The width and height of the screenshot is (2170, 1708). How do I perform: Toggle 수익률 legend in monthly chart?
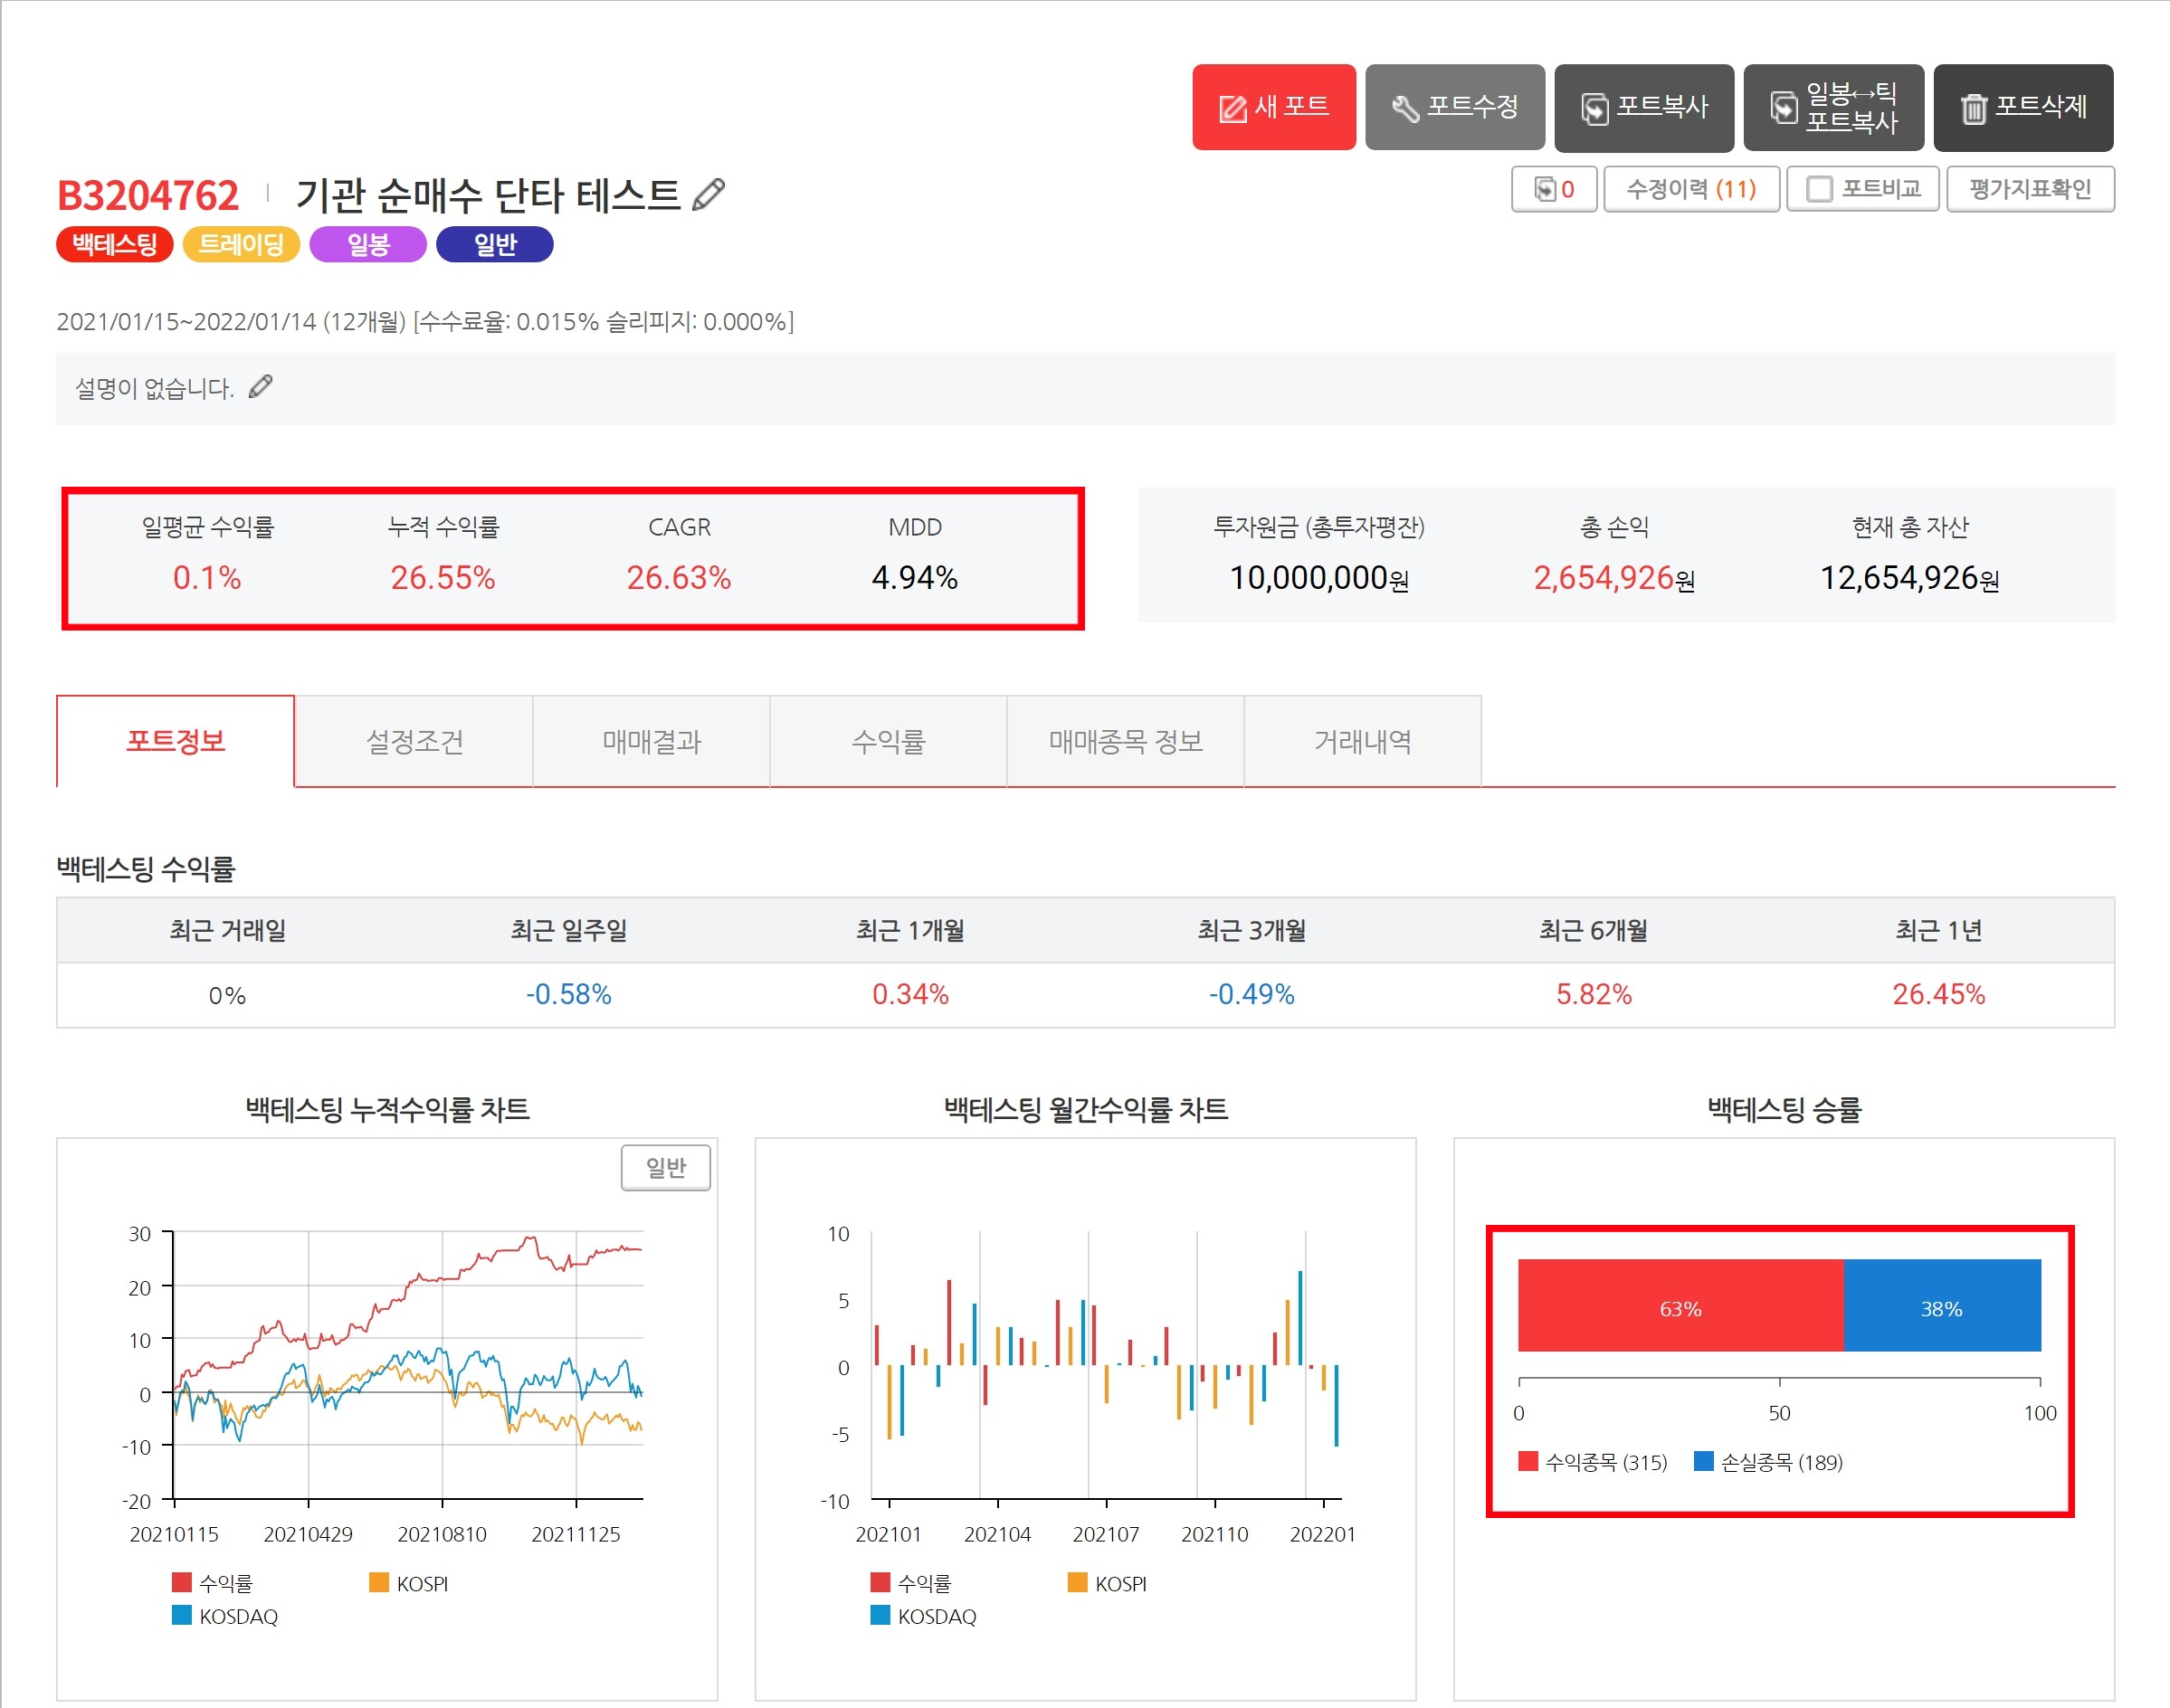coord(911,1582)
